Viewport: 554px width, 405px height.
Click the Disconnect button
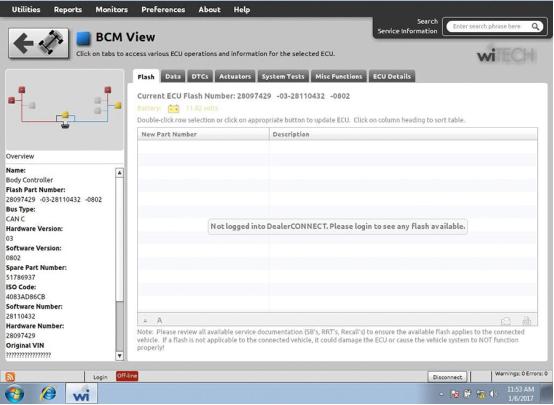tap(447, 377)
